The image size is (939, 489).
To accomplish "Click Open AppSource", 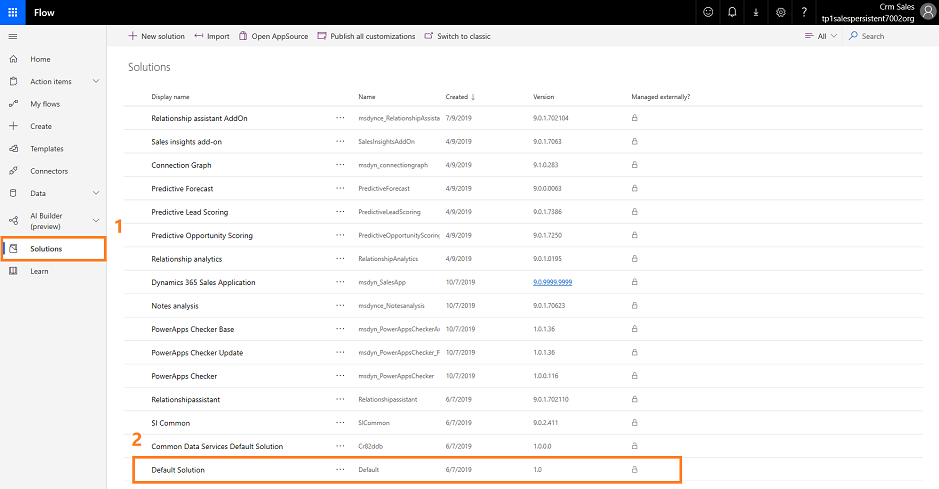I will pyautogui.click(x=274, y=36).
